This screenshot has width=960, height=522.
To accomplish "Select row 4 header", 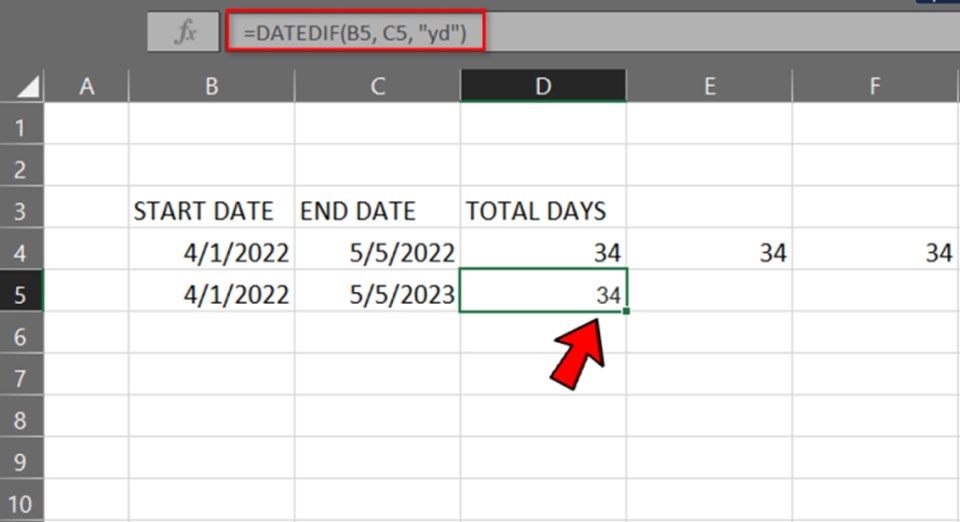I will [x=21, y=253].
